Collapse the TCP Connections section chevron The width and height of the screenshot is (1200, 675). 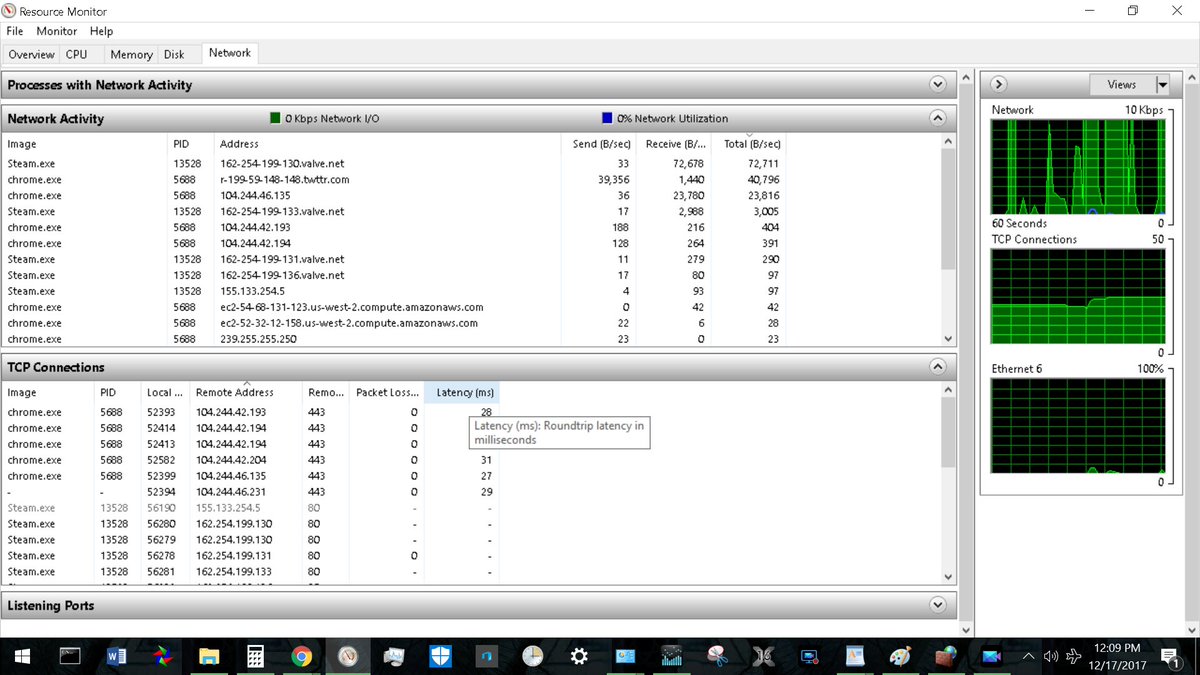937,367
